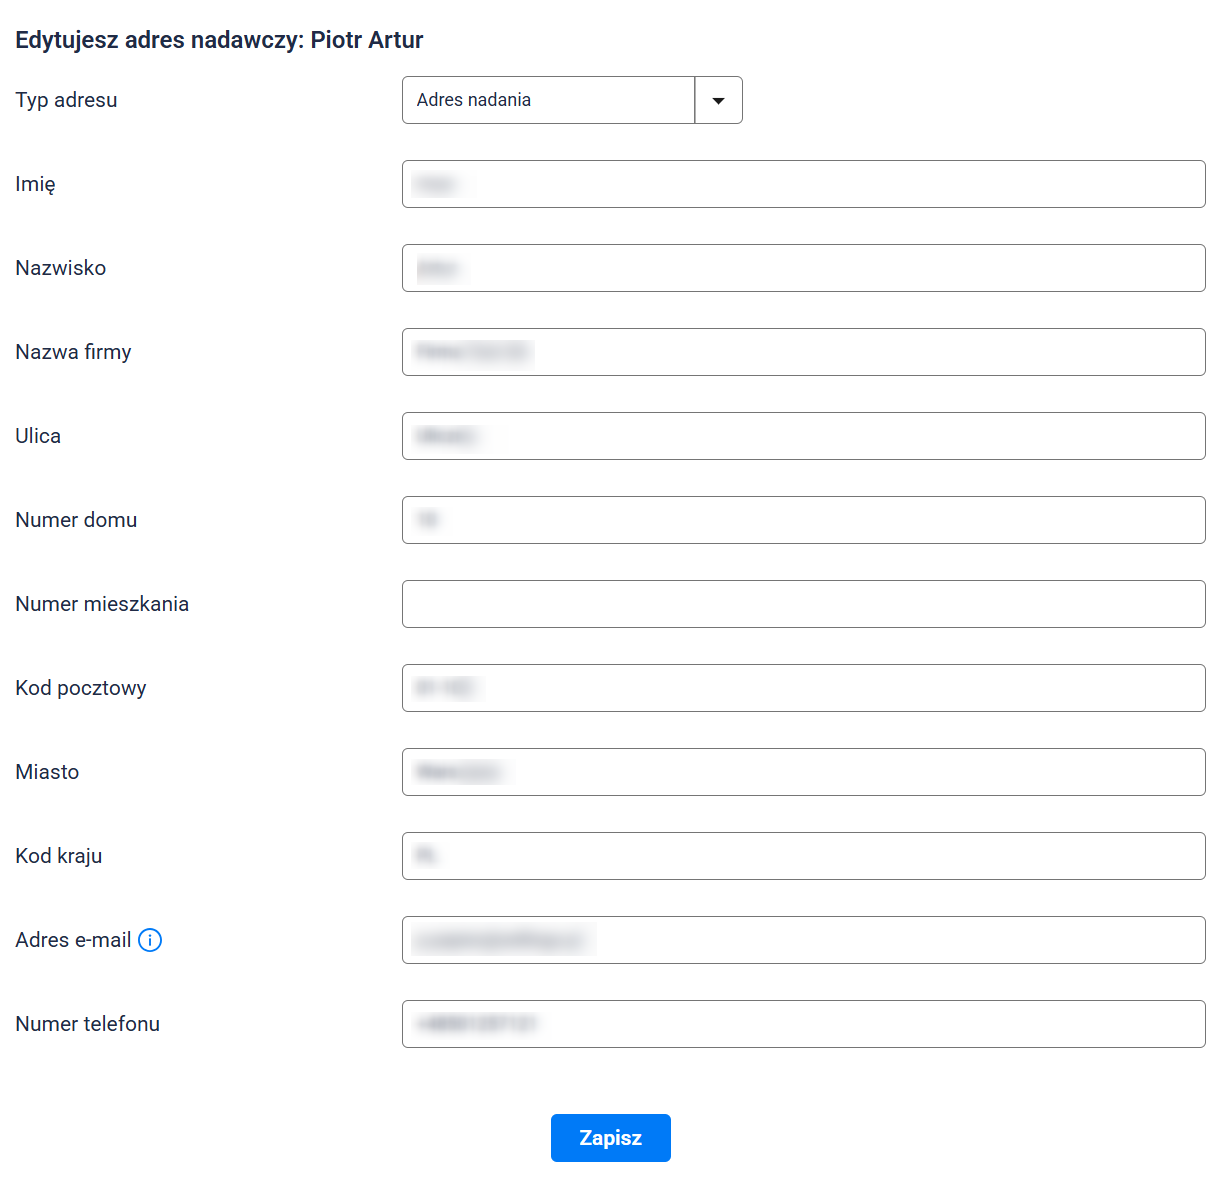Select the Numer telefonu input box
The image size is (1222, 1184).
(x=803, y=1024)
